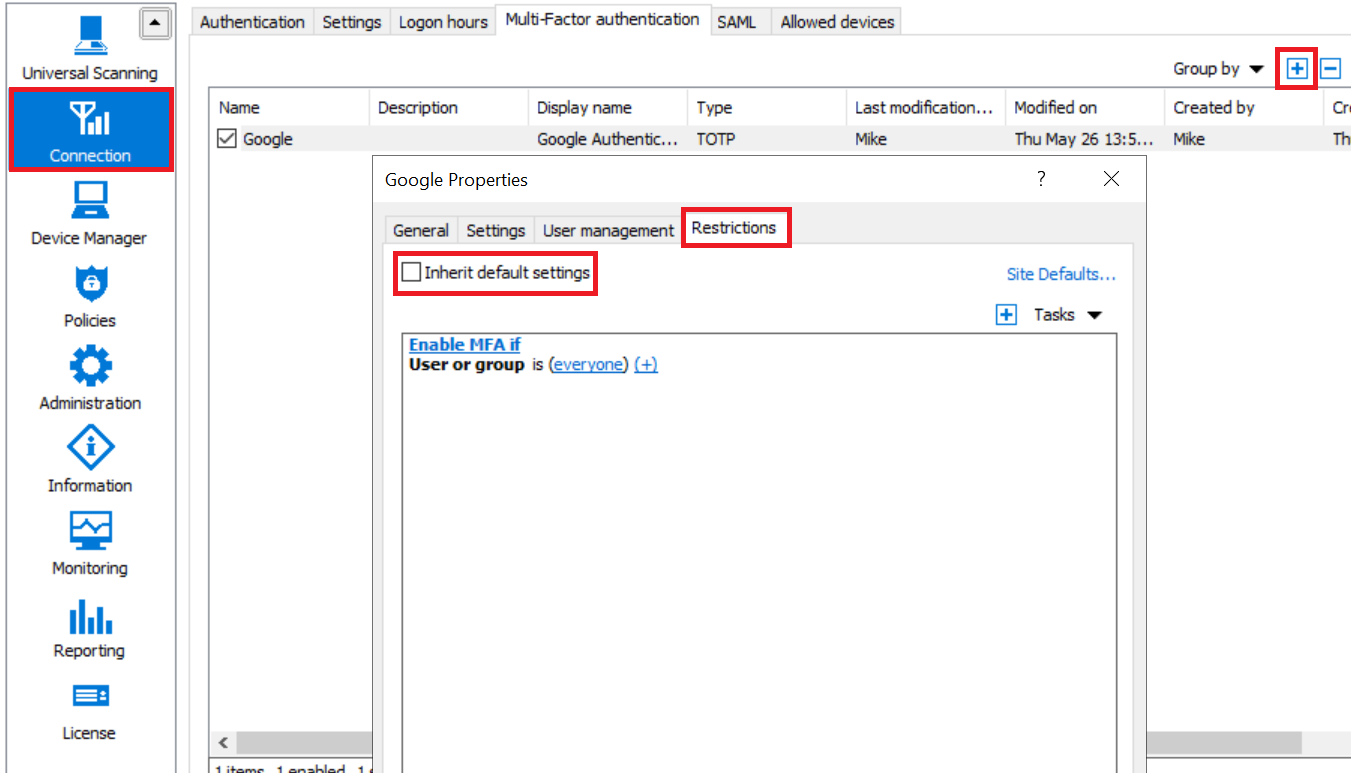Open the Information section
The image size is (1351, 773).
pos(90,461)
